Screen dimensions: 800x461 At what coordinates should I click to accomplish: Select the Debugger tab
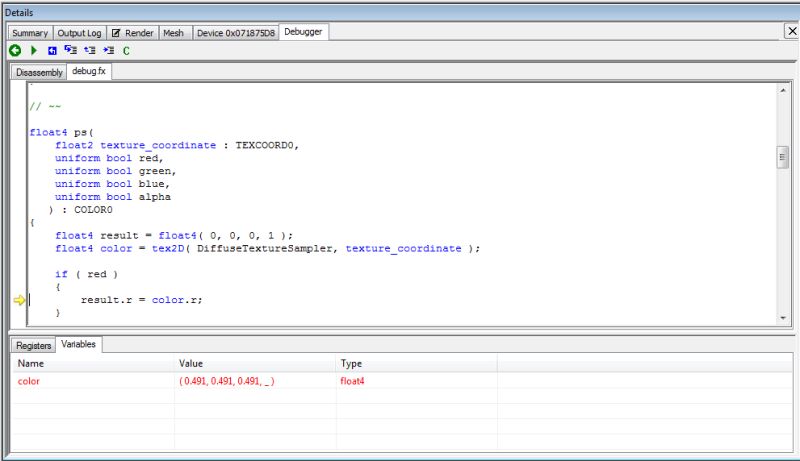pyautogui.click(x=303, y=32)
